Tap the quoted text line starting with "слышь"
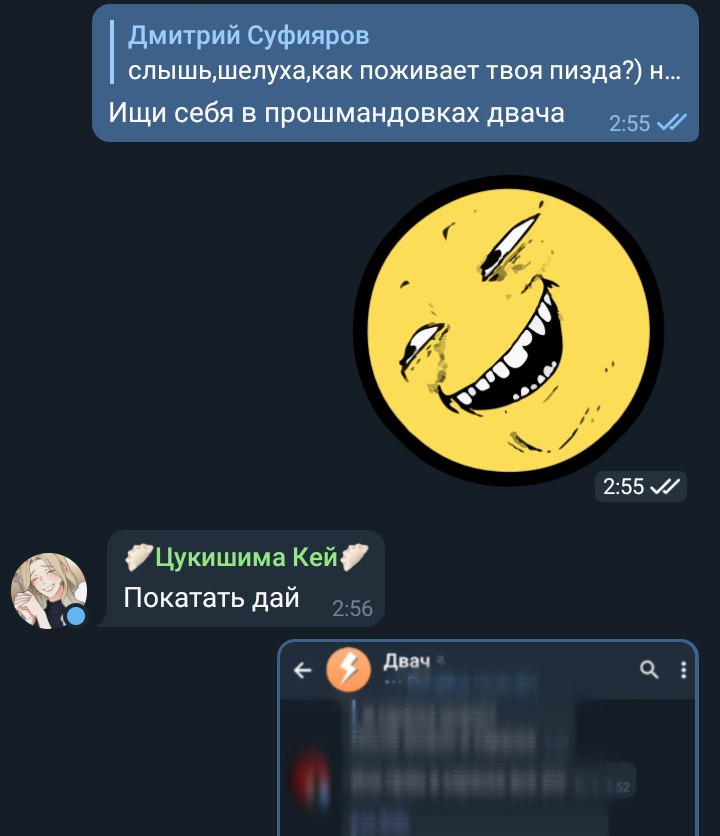This screenshot has width=720, height=836. (404, 70)
